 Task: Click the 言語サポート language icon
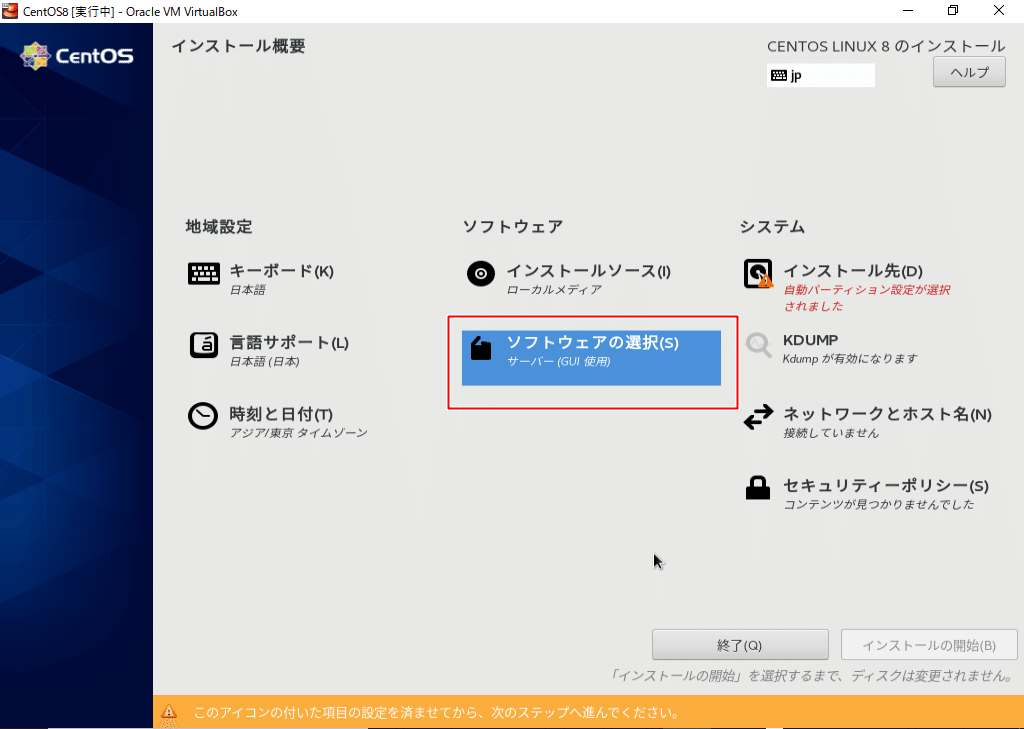click(204, 346)
